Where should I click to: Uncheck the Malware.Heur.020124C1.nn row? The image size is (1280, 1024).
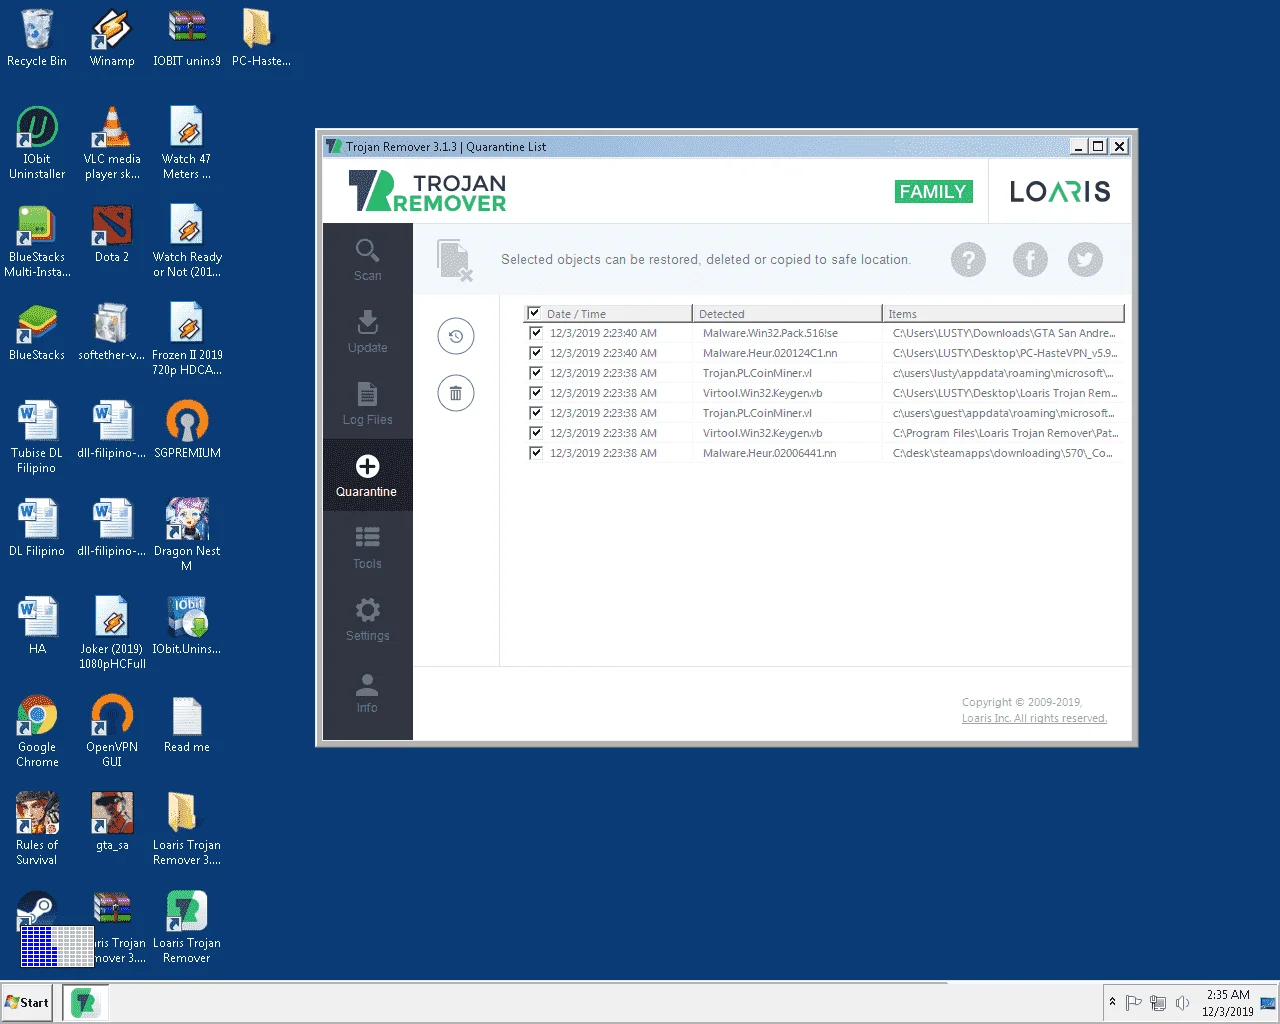coord(536,353)
